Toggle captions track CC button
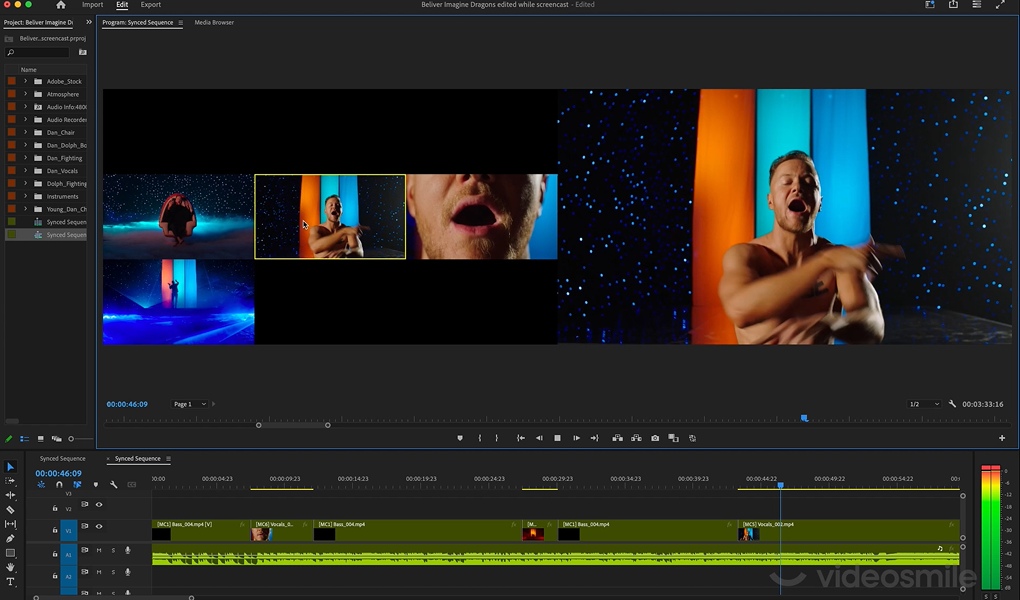 pos(131,485)
